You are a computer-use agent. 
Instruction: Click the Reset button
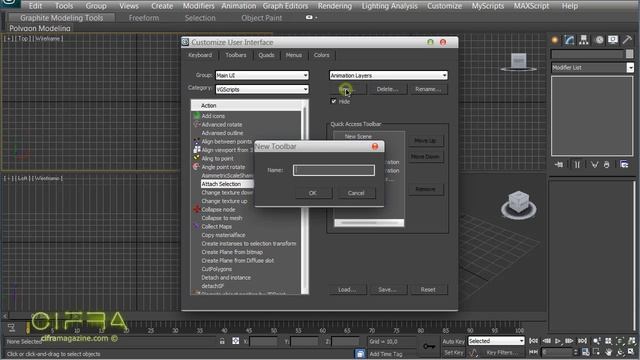428,289
